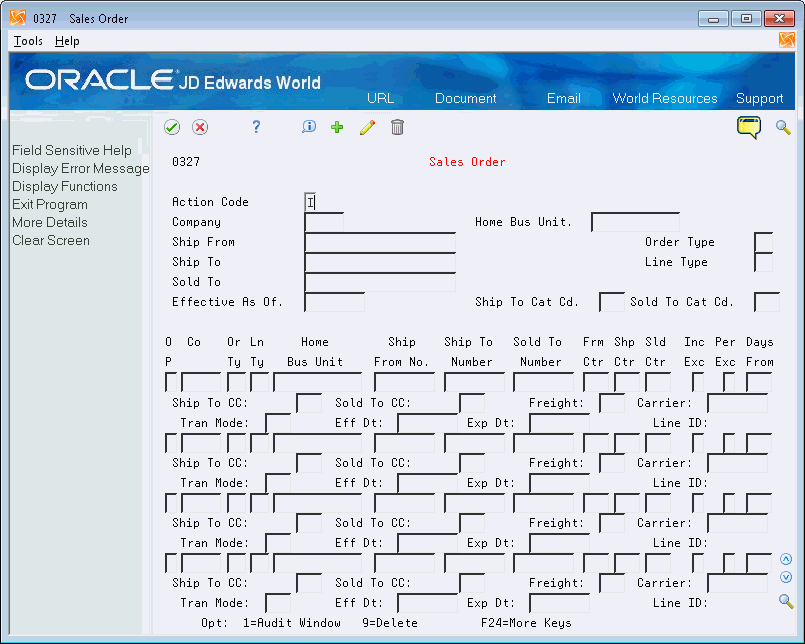The image size is (805, 644).
Task: Click the 9=Delete option text
Action: pyautogui.click(x=390, y=623)
